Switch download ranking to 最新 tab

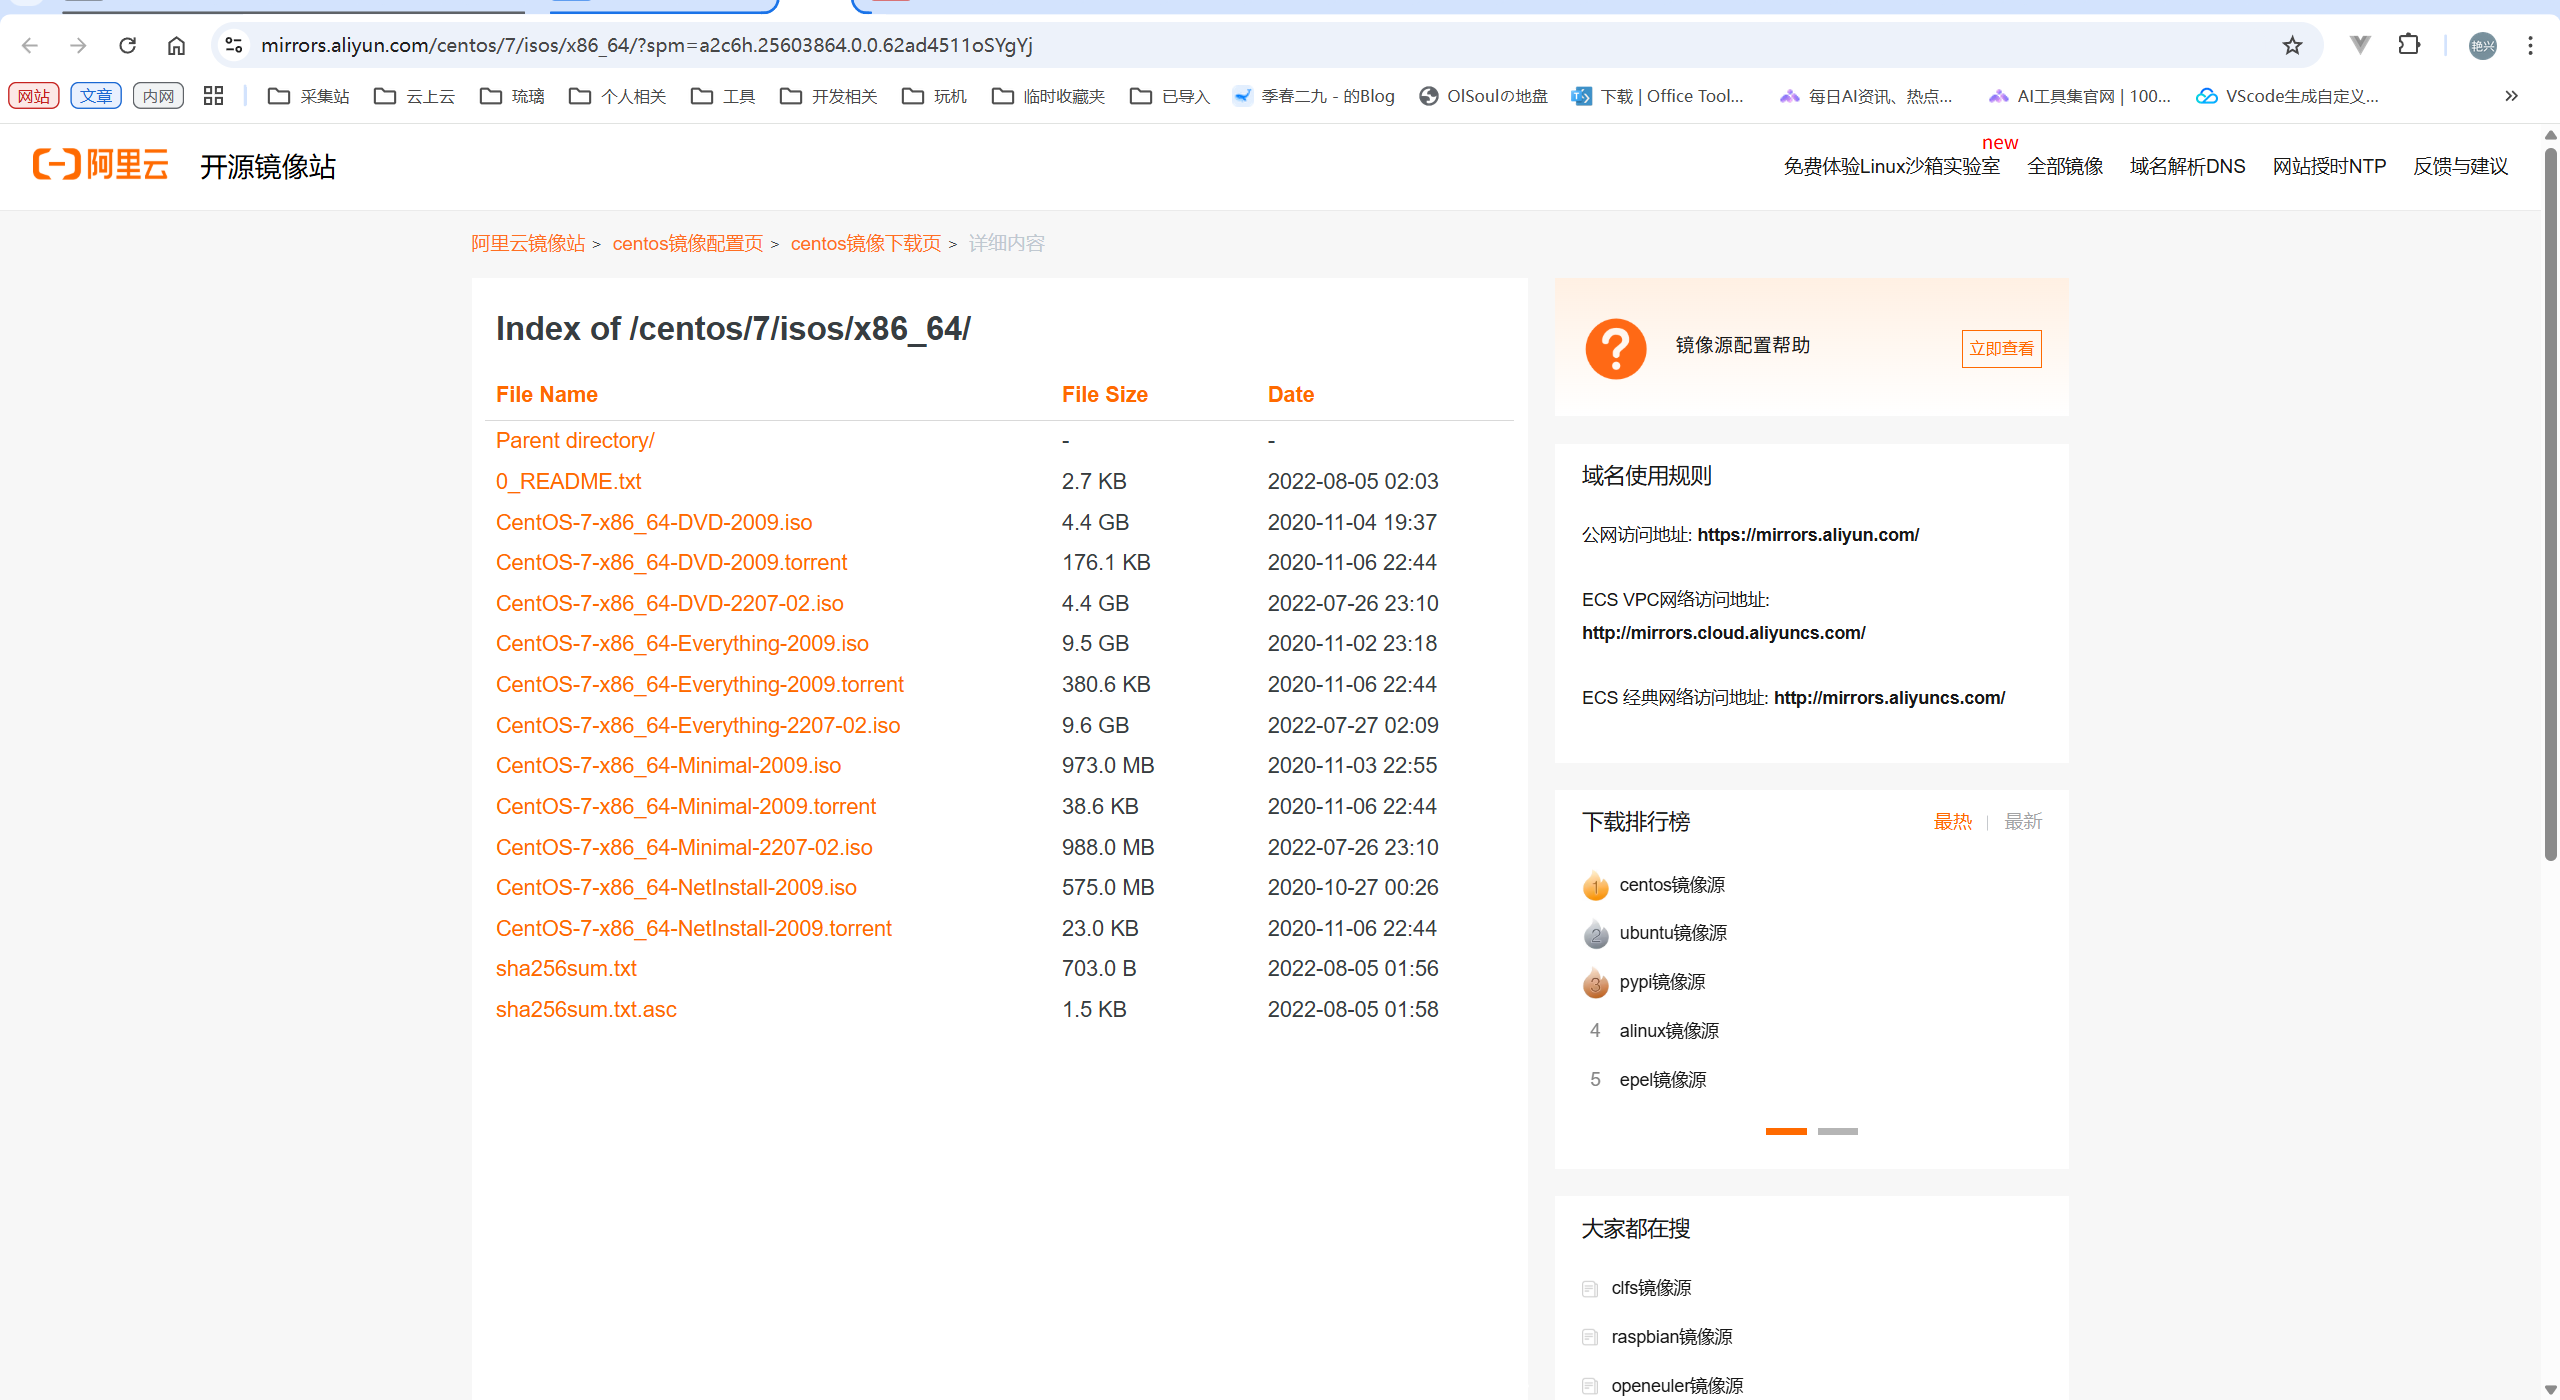(x=2022, y=821)
